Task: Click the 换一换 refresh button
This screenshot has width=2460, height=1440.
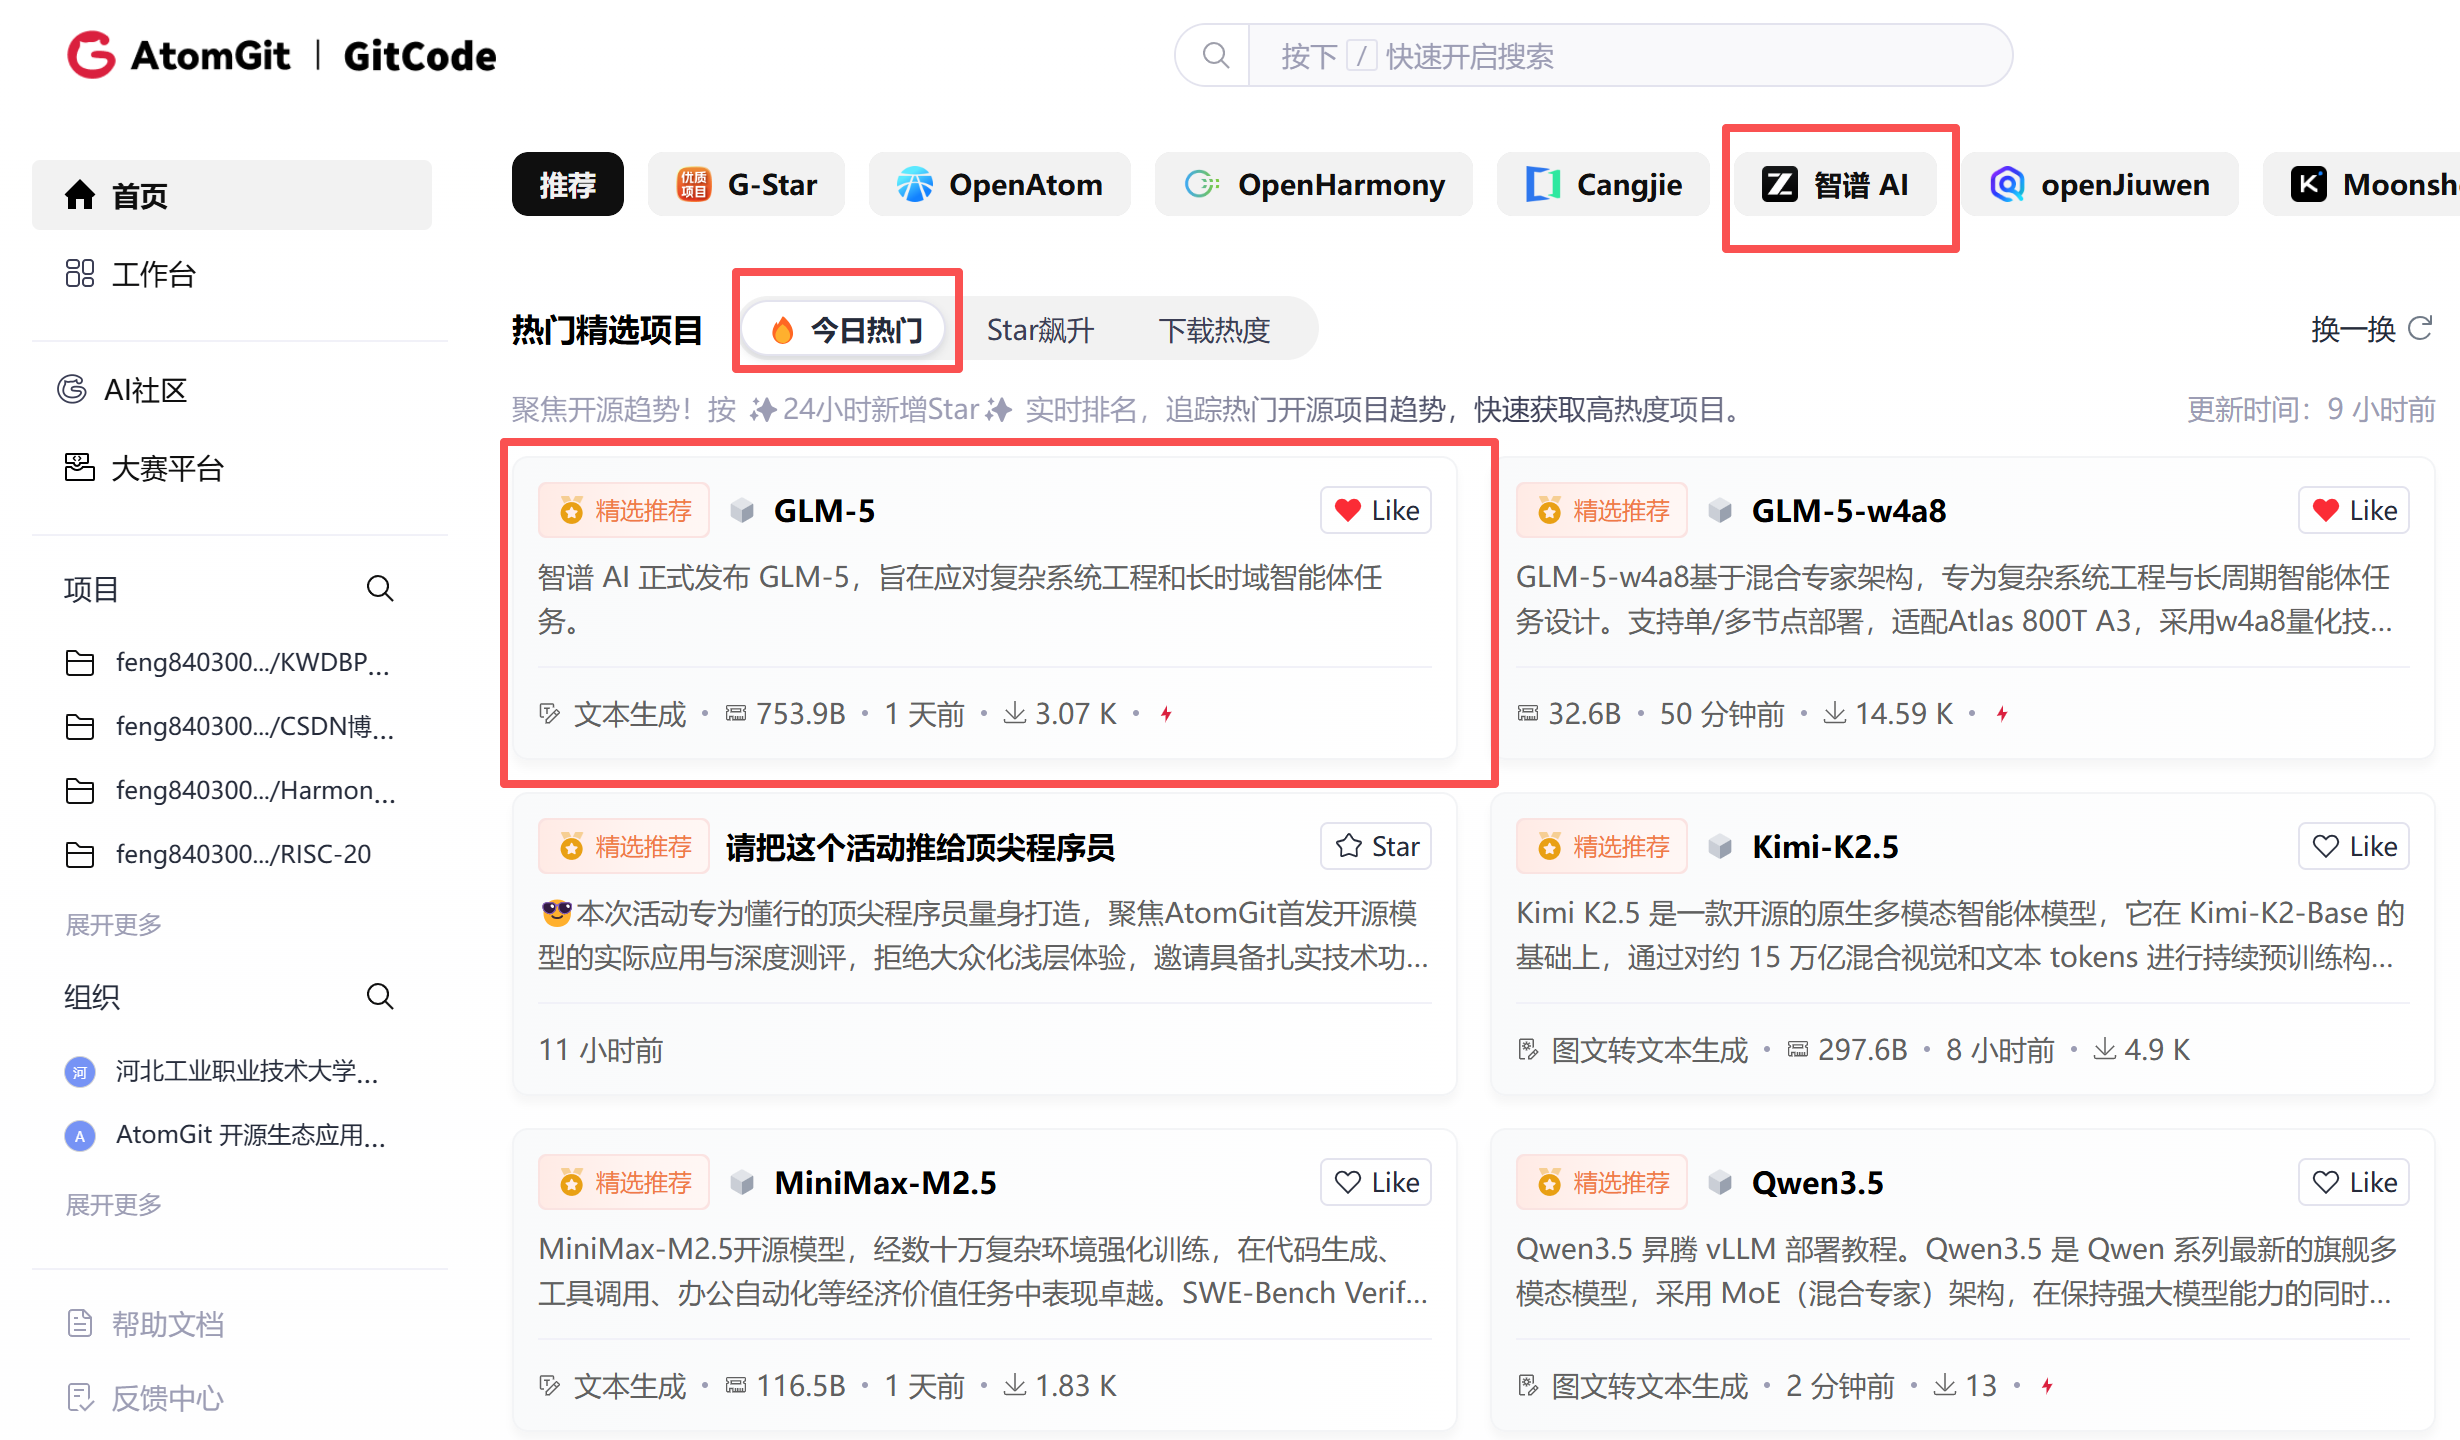Action: 2371,329
